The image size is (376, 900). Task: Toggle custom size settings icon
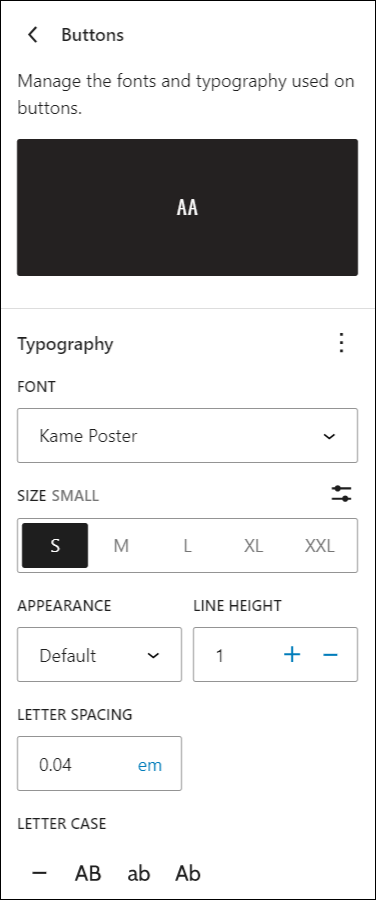pos(342,494)
